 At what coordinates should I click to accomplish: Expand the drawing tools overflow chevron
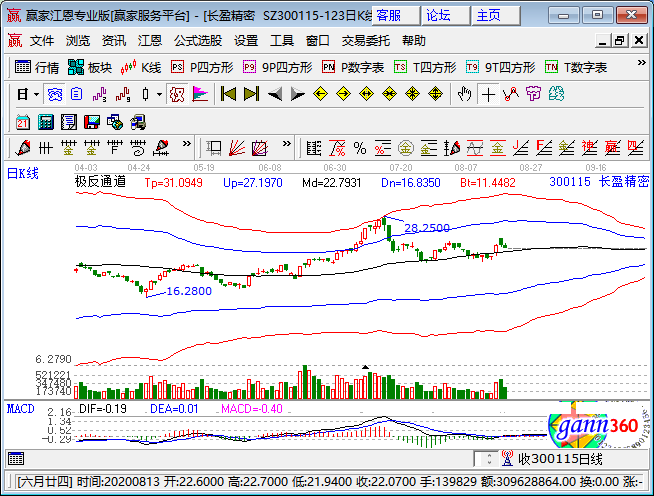[186, 144]
